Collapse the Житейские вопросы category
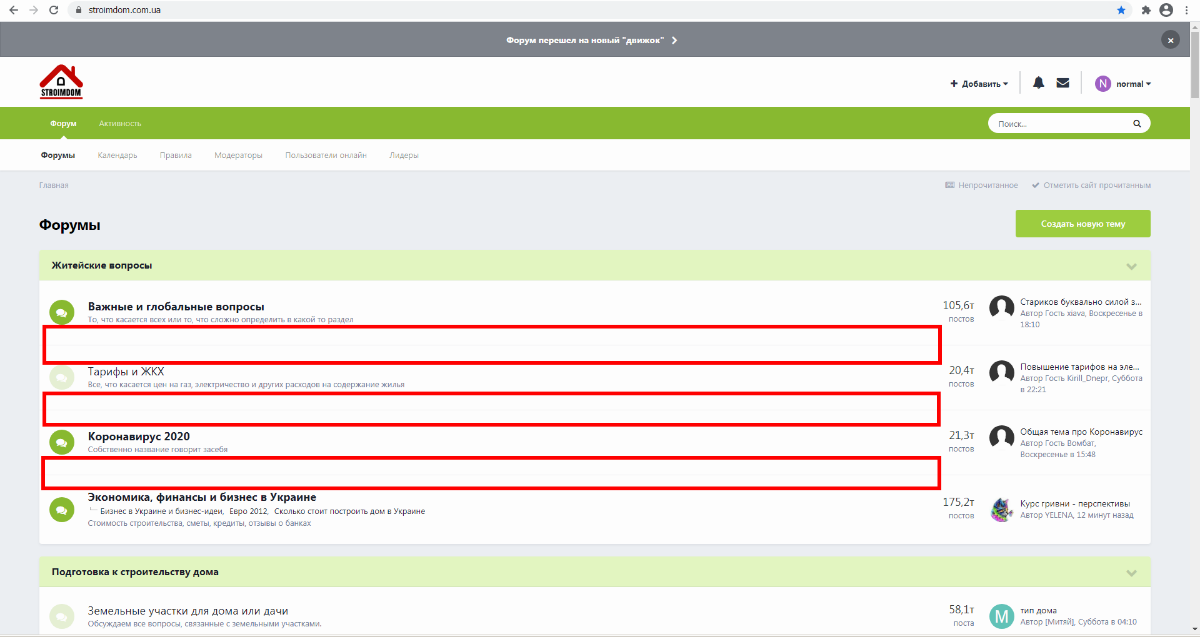 1132,266
